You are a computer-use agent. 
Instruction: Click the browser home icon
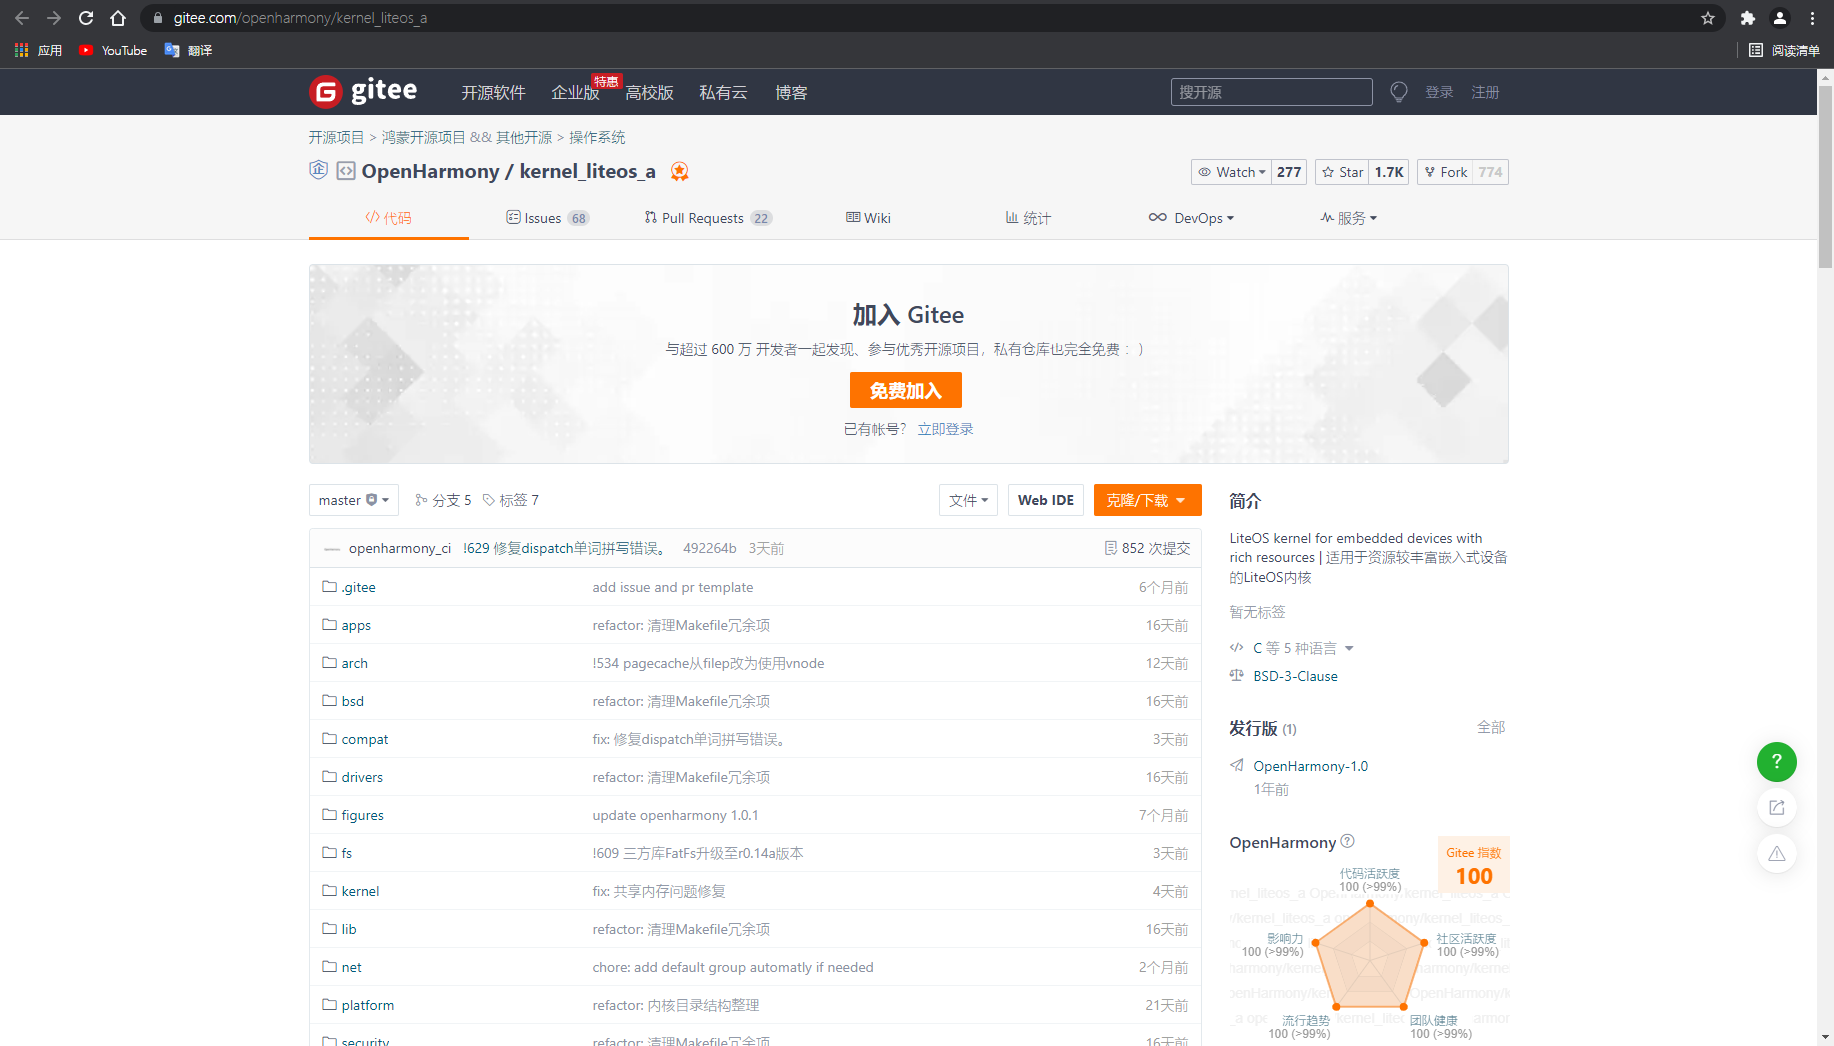coord(118,18)
